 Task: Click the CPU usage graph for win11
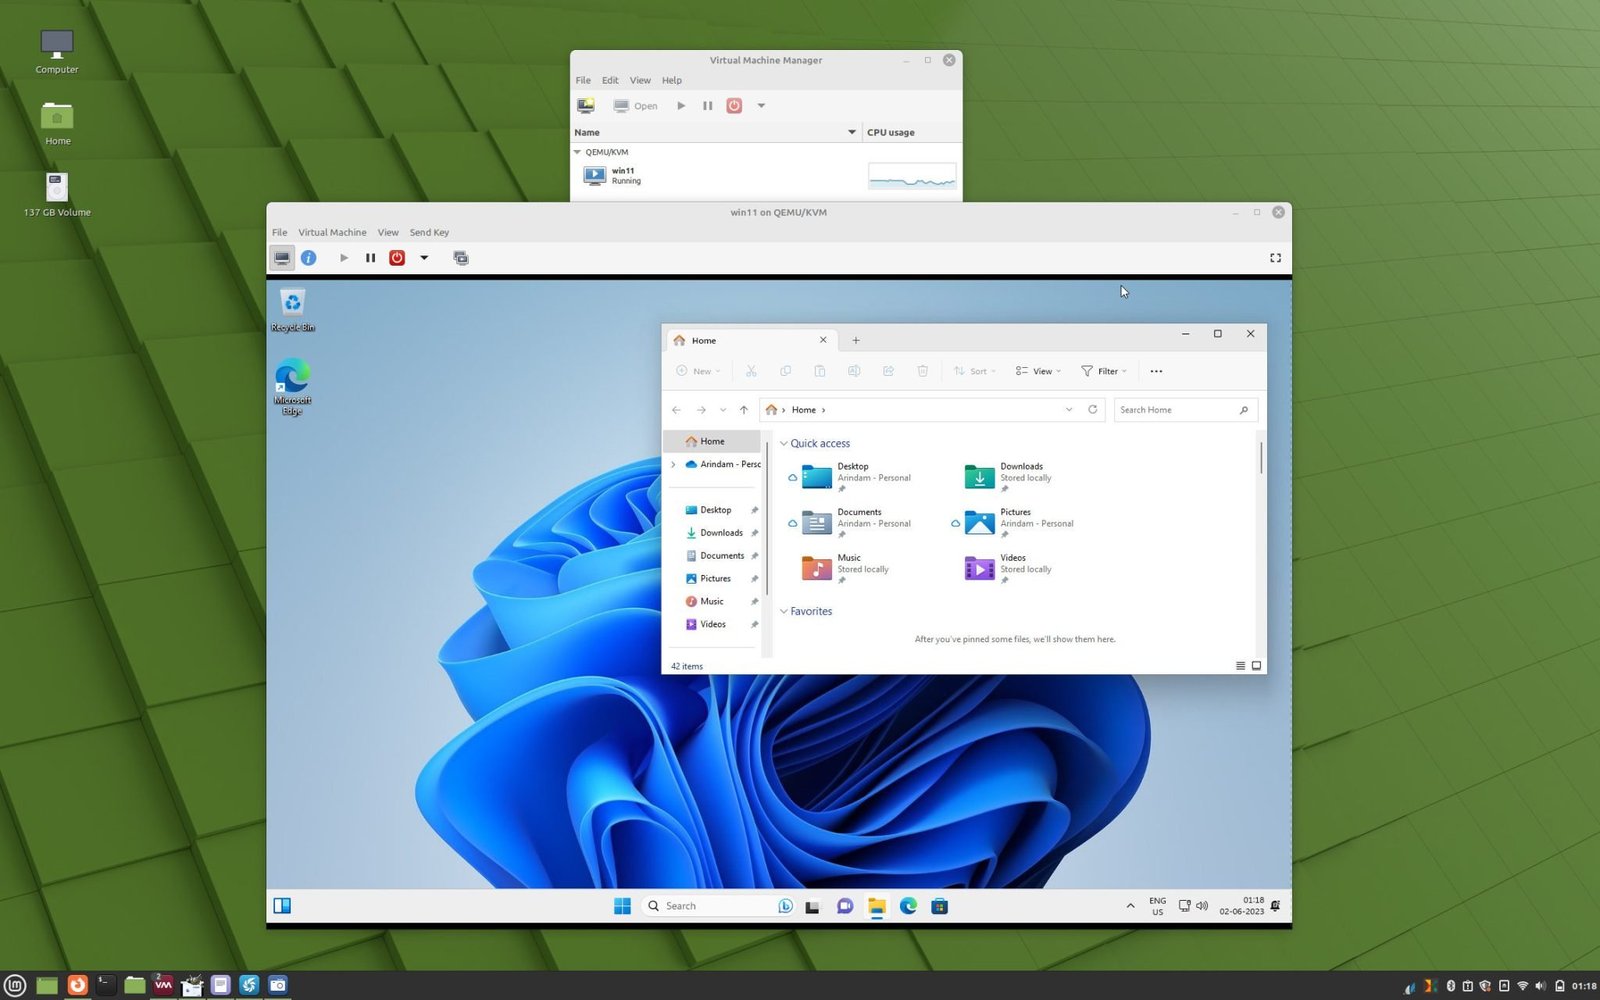pyautogui.click(x=911, y=176)
